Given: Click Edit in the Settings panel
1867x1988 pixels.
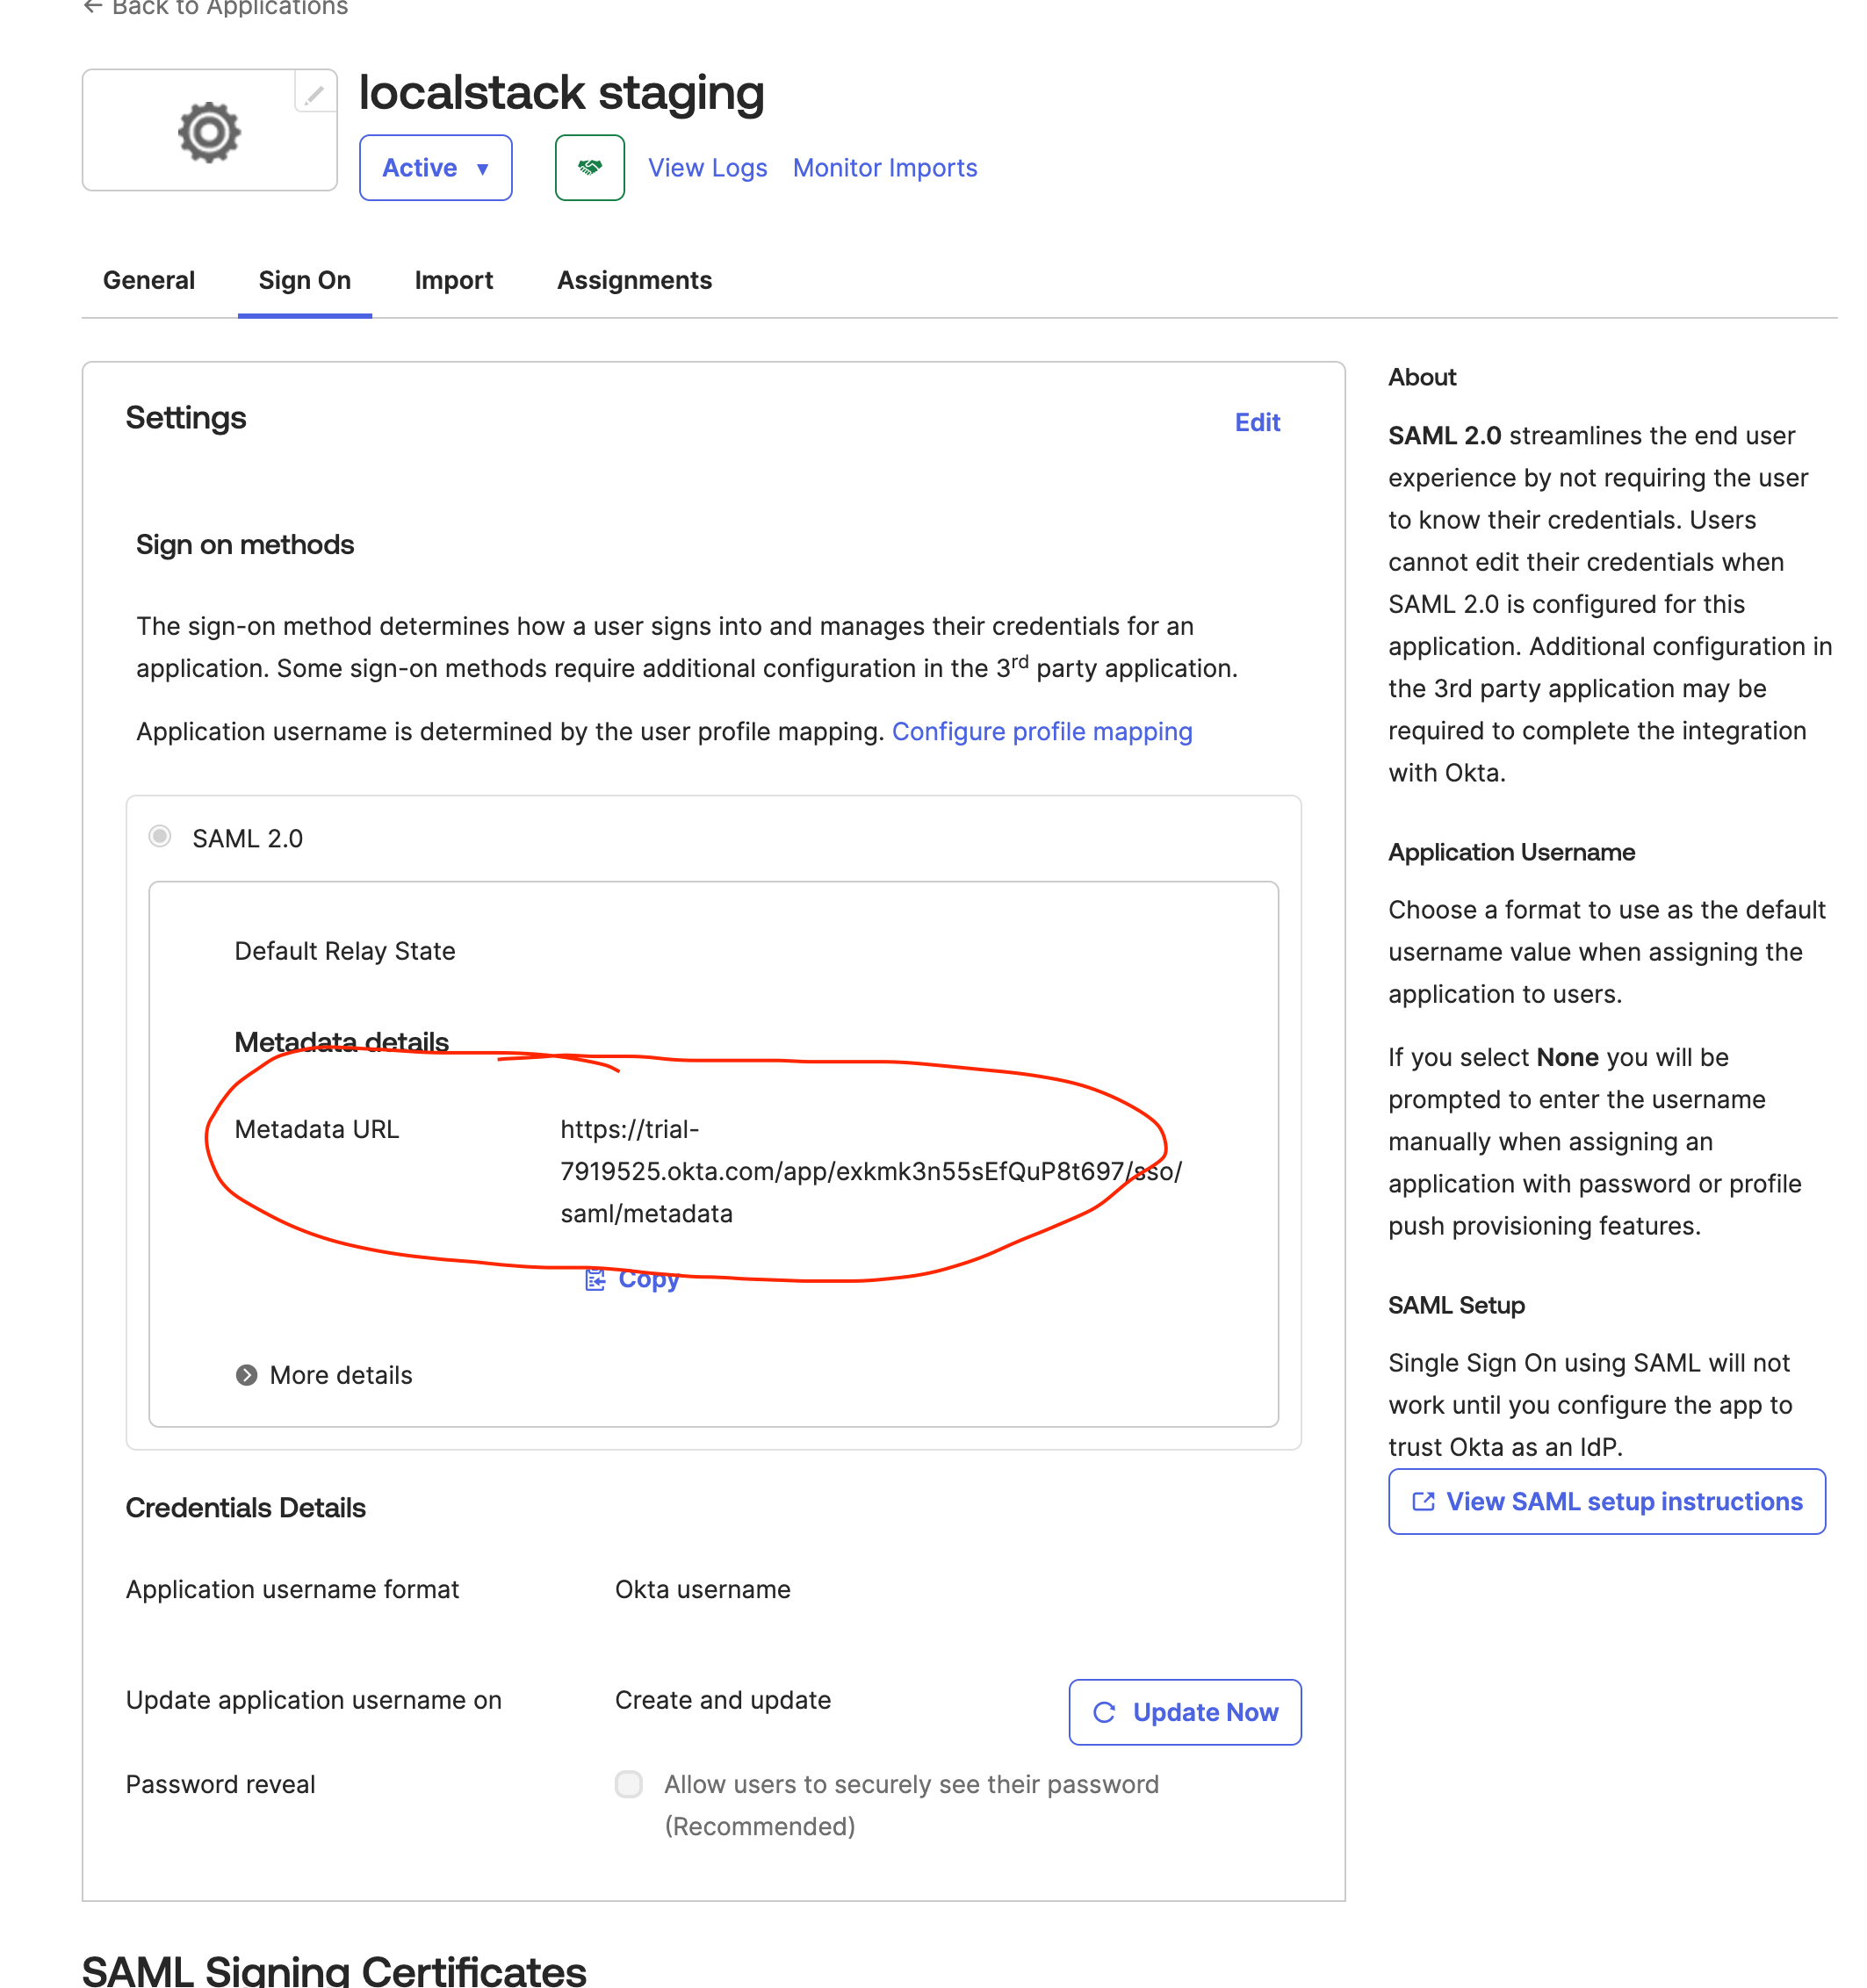Looking at the screenshot, I should pos(1257,422).
